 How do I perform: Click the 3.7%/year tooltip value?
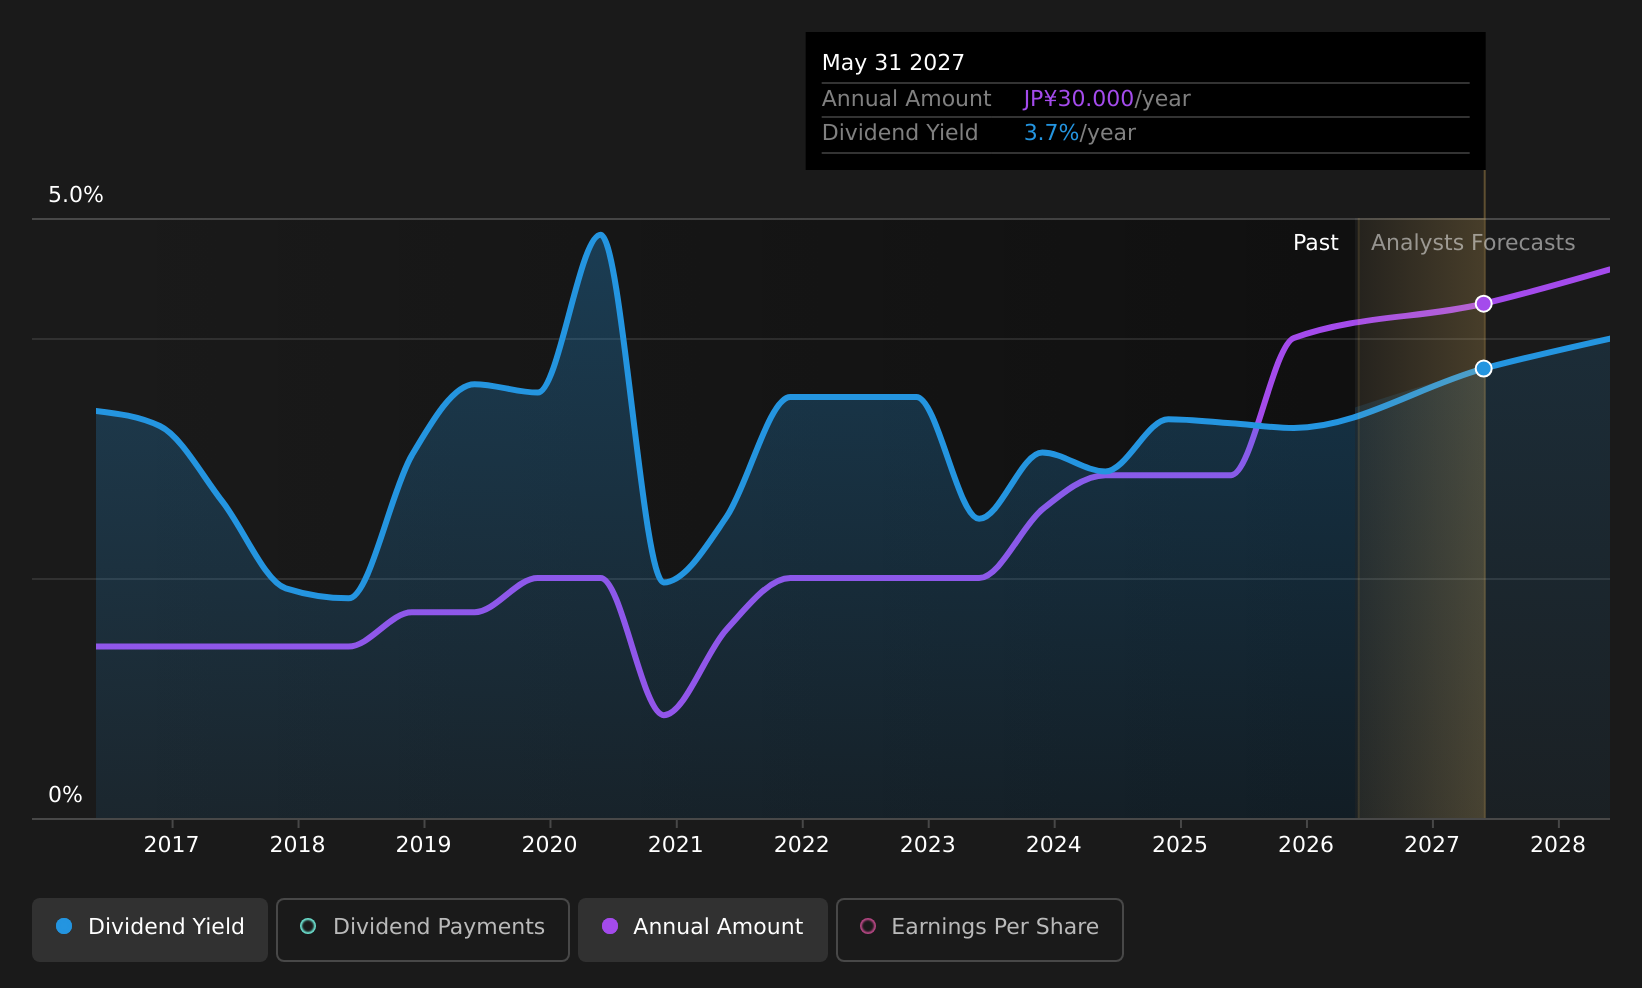[1080, 133]
